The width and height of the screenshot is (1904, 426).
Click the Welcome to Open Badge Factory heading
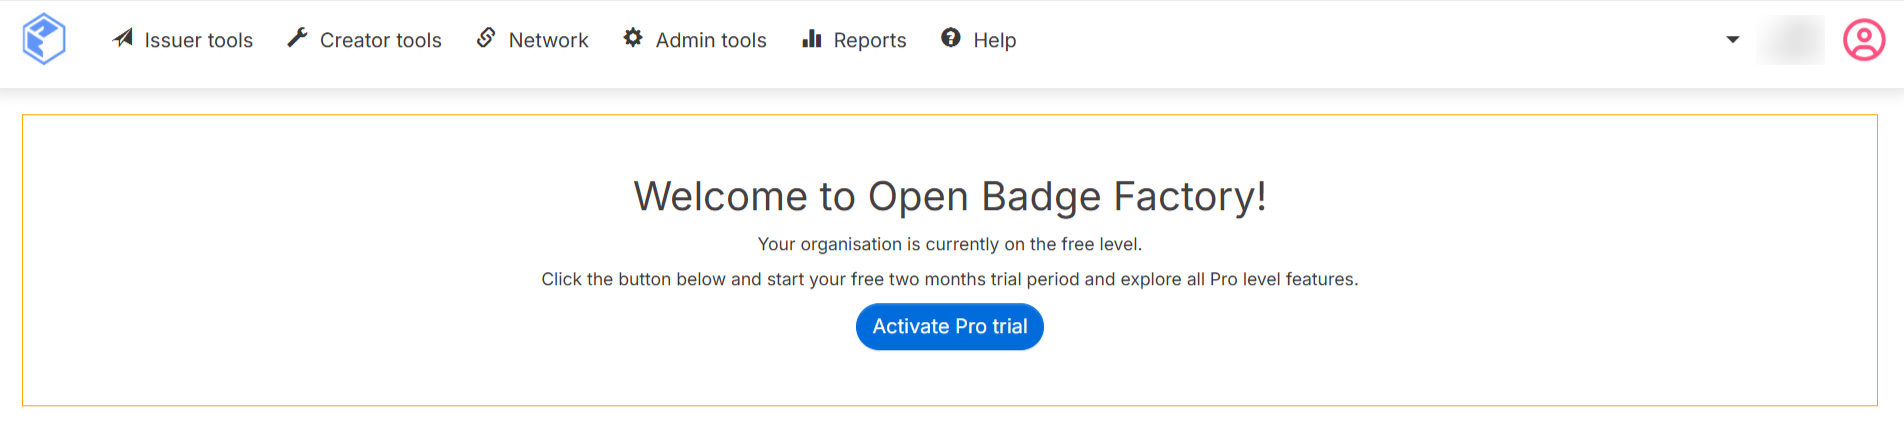click(x=950, y=196)
